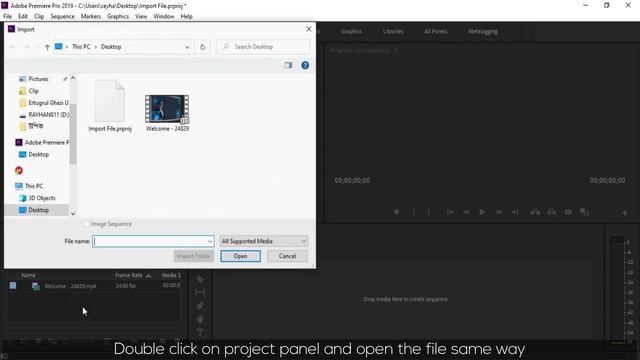Expand the File name history dropdown arrow

(210, 242)
